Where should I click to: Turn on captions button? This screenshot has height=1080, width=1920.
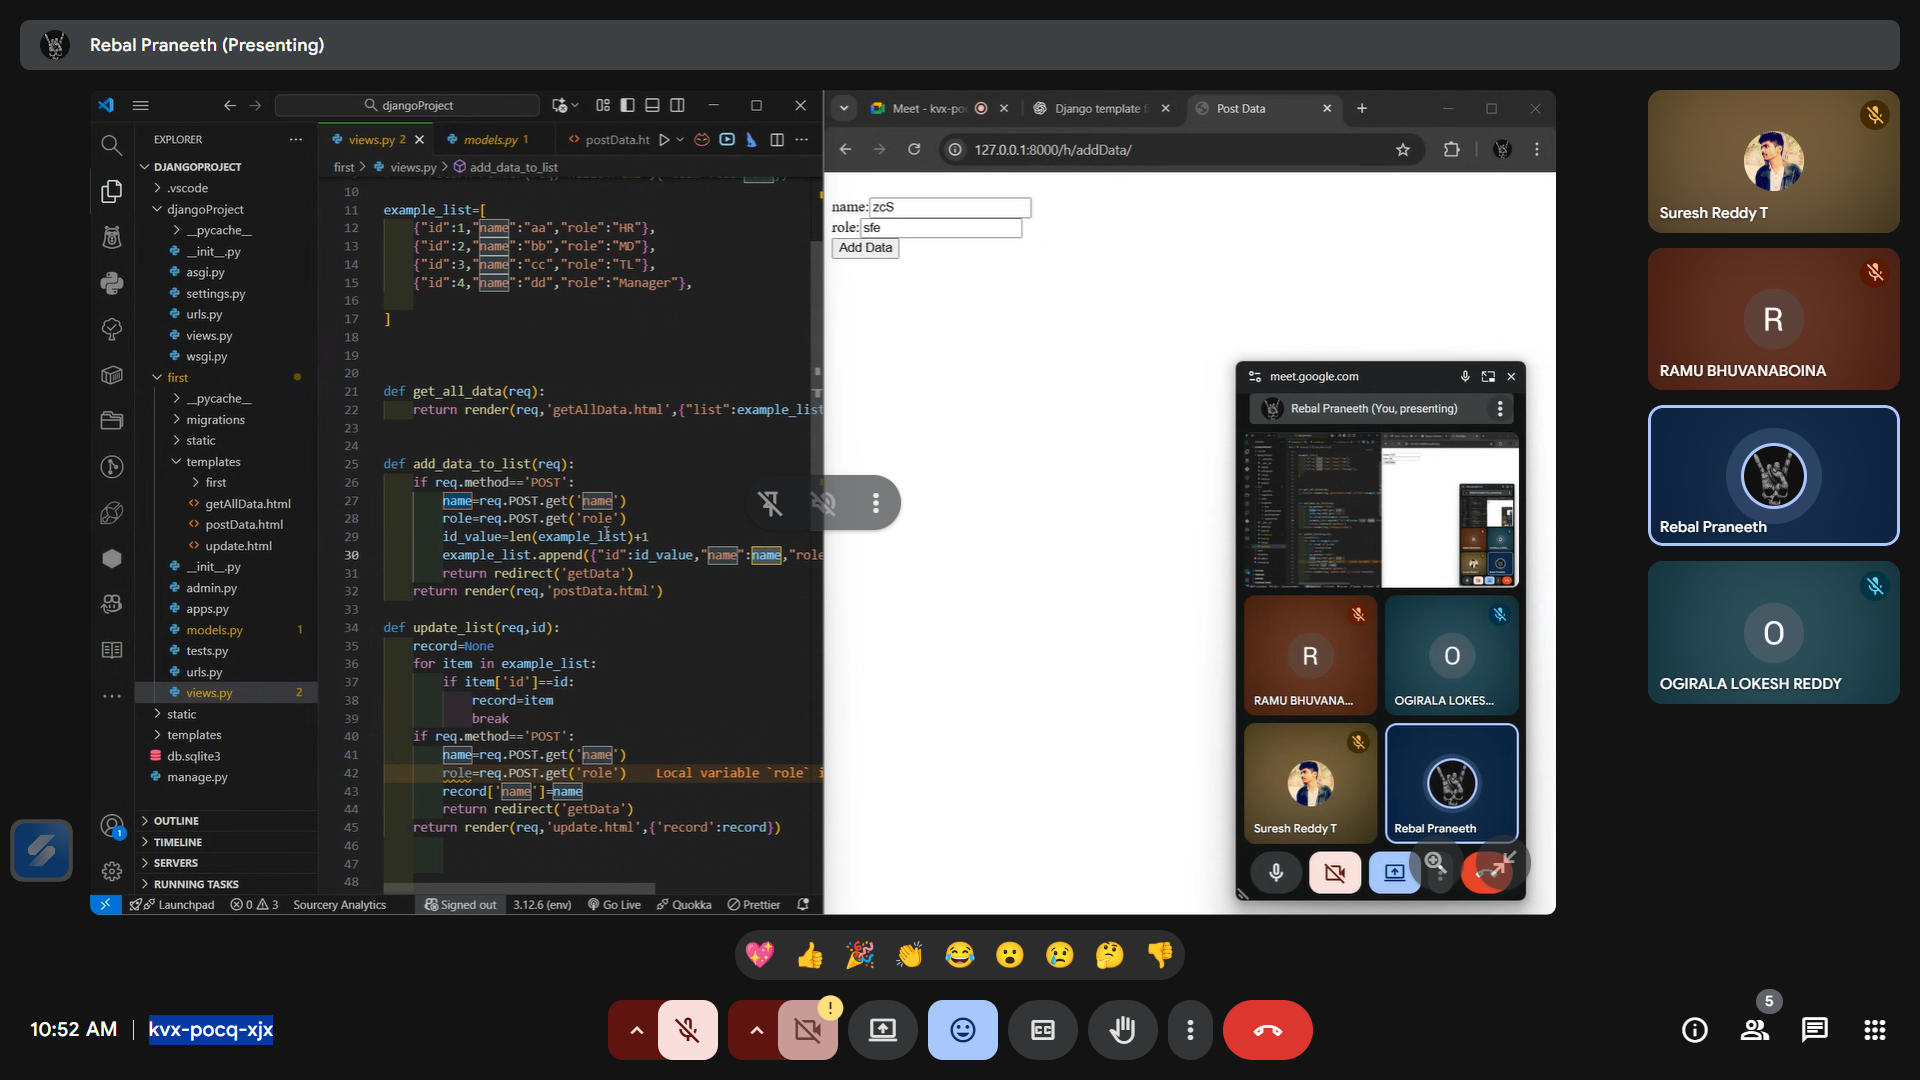[x=1042, y=1030]
